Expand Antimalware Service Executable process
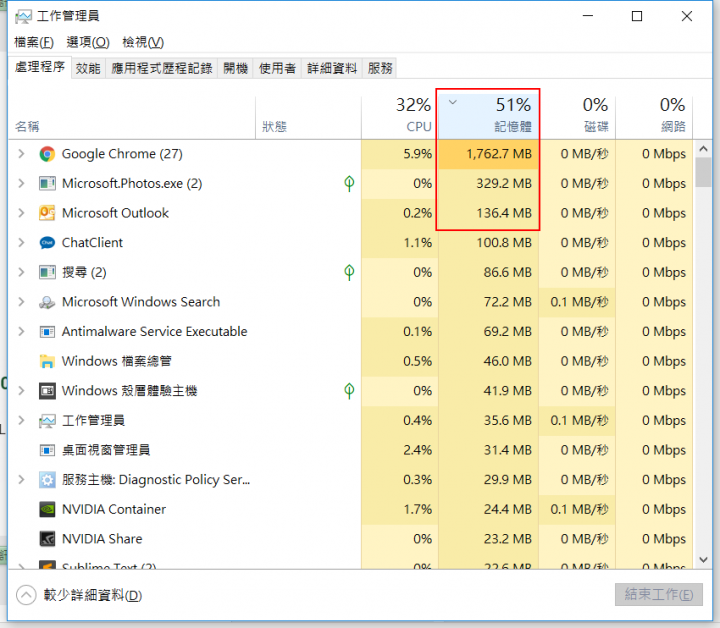720x628 pixels. (21, 331)
